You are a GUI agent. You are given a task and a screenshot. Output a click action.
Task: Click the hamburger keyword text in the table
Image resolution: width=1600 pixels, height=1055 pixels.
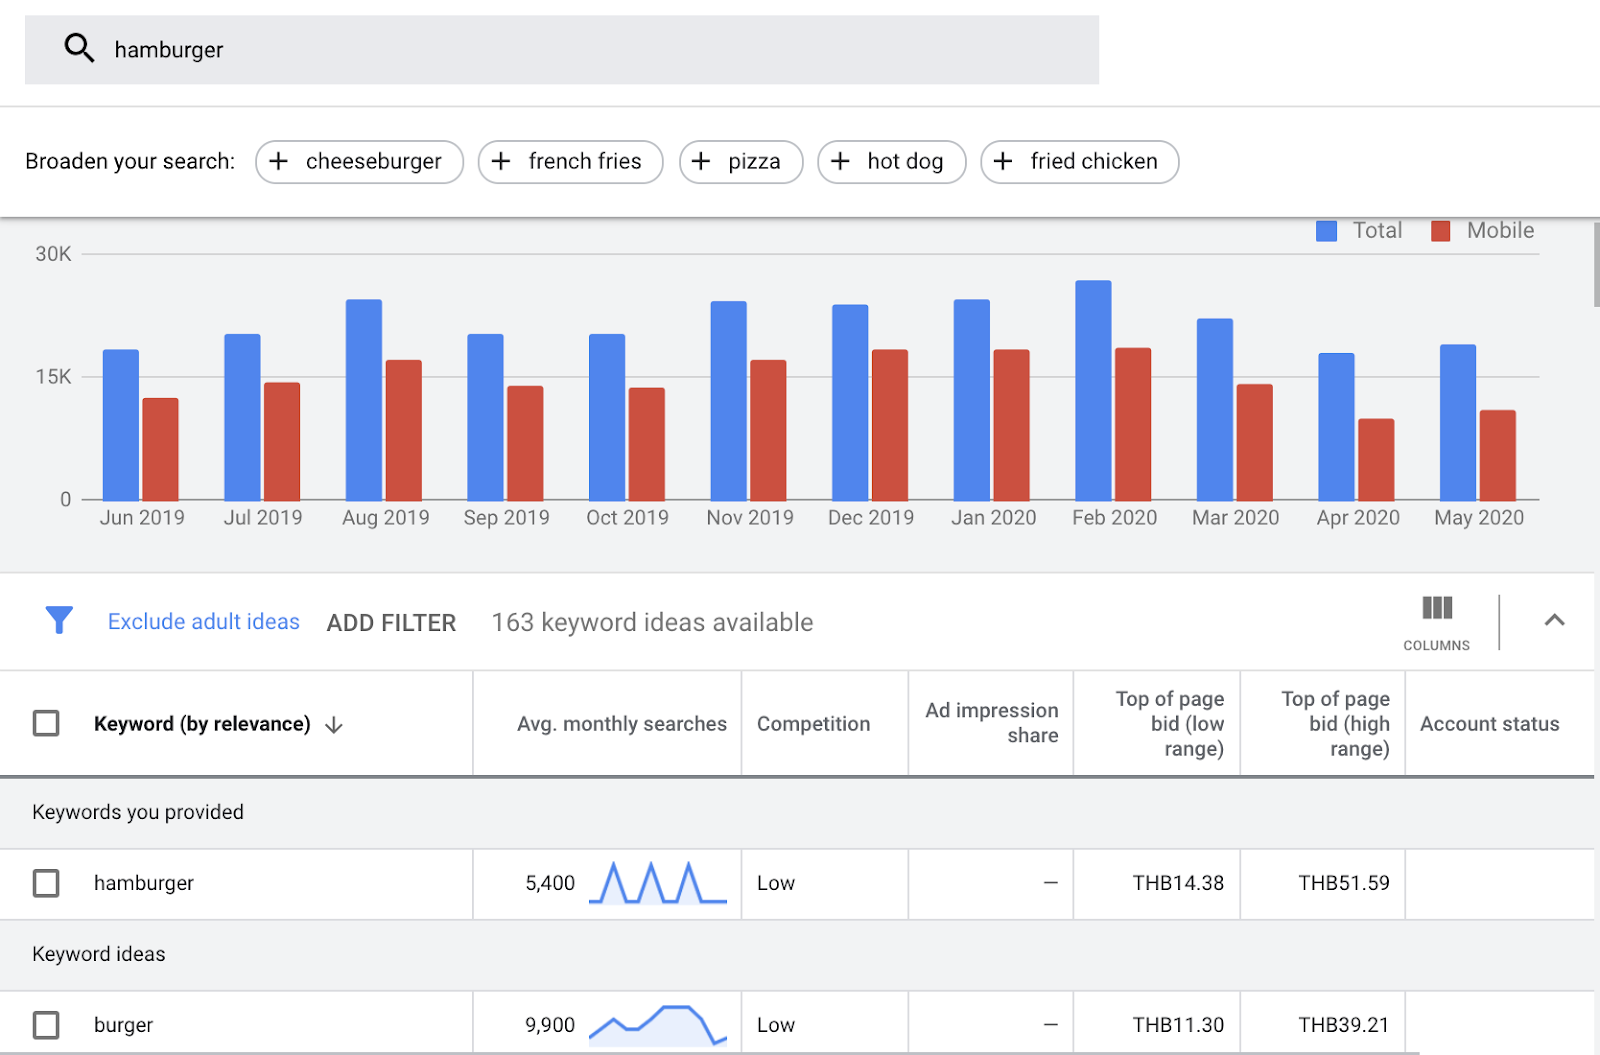[x=144, y=883]
